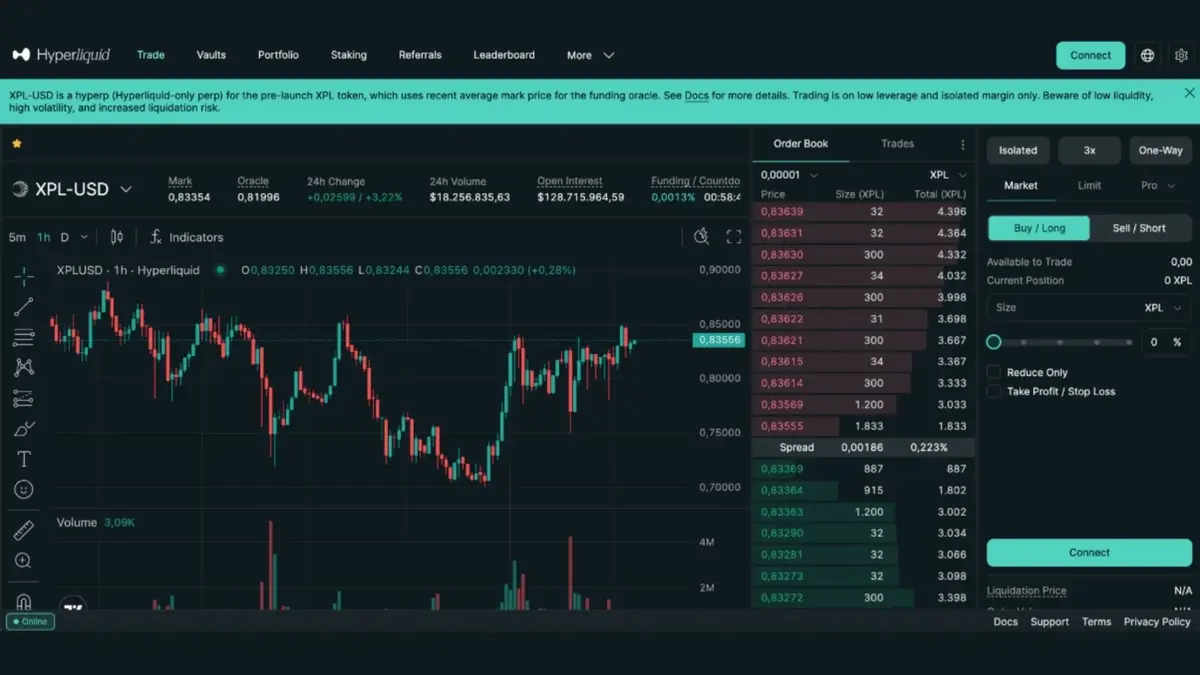This screenshot has width=1200, height=675.
Task: Enable Take Profit / Stop Loss checkbox
Action: click(x=994, y=391)
